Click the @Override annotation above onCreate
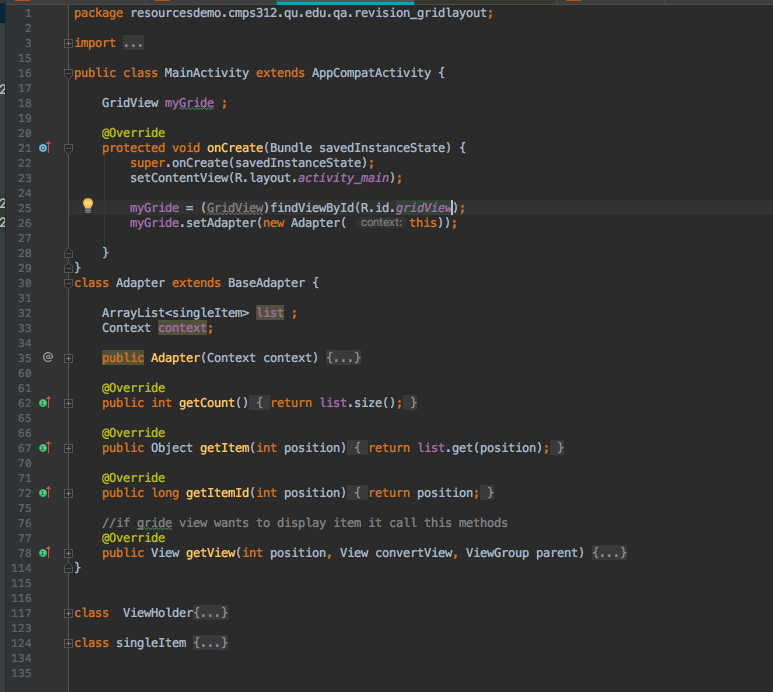Viewport: 773px width, 692px height. pos(134,133)
